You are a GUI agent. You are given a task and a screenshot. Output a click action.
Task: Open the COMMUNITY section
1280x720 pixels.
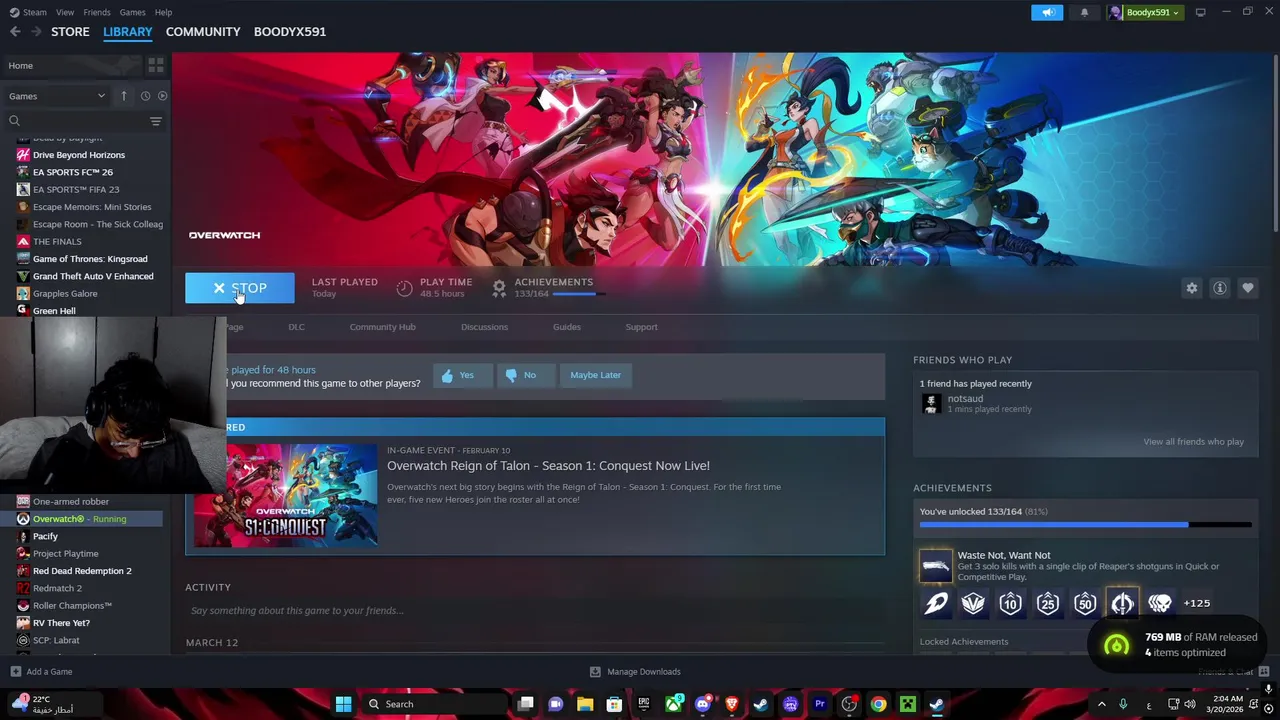(x=203, y=32)
